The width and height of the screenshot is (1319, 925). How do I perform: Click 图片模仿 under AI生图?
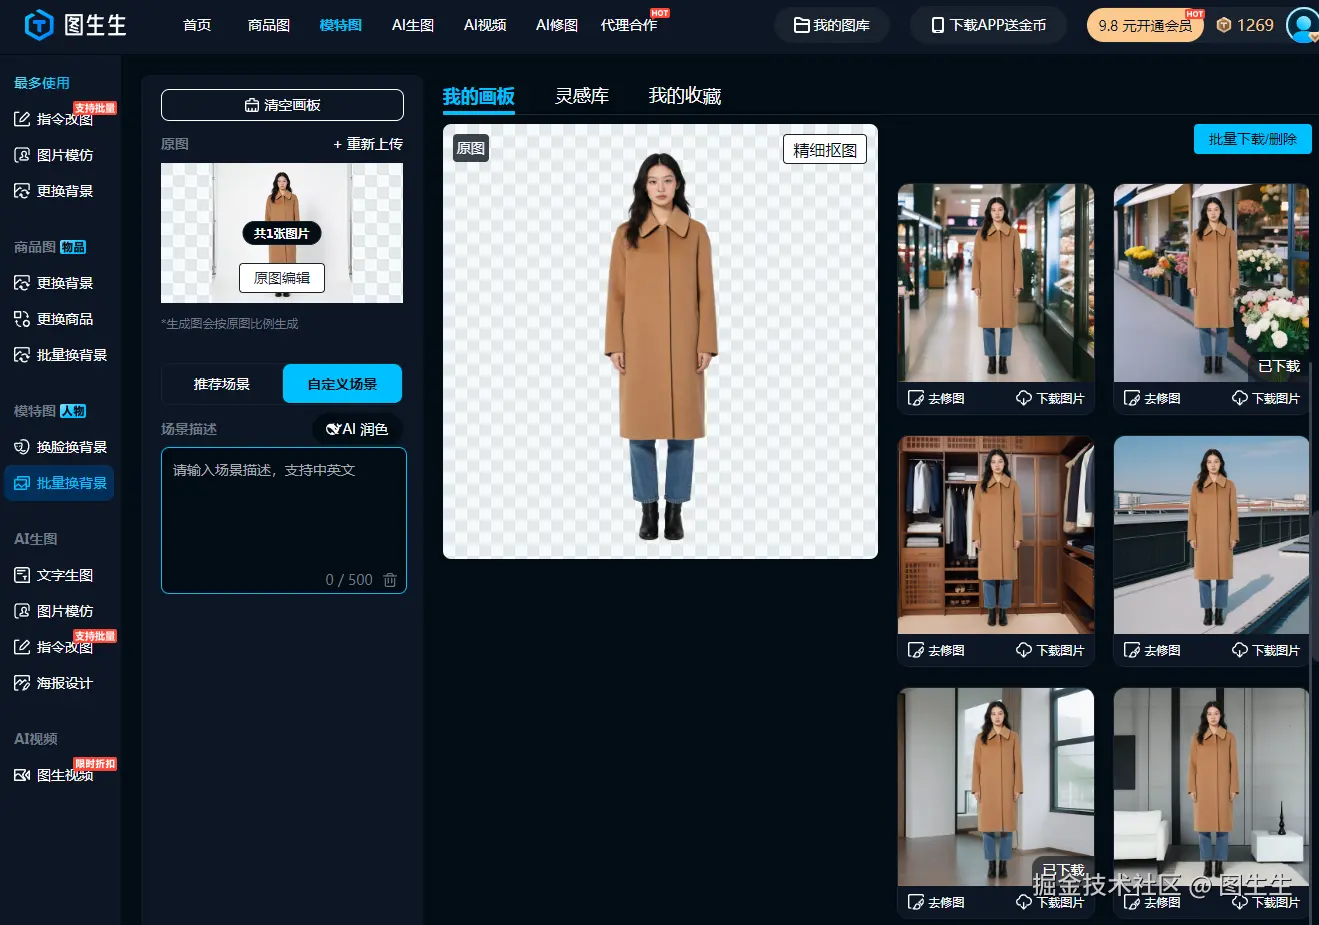pos(54,611)
